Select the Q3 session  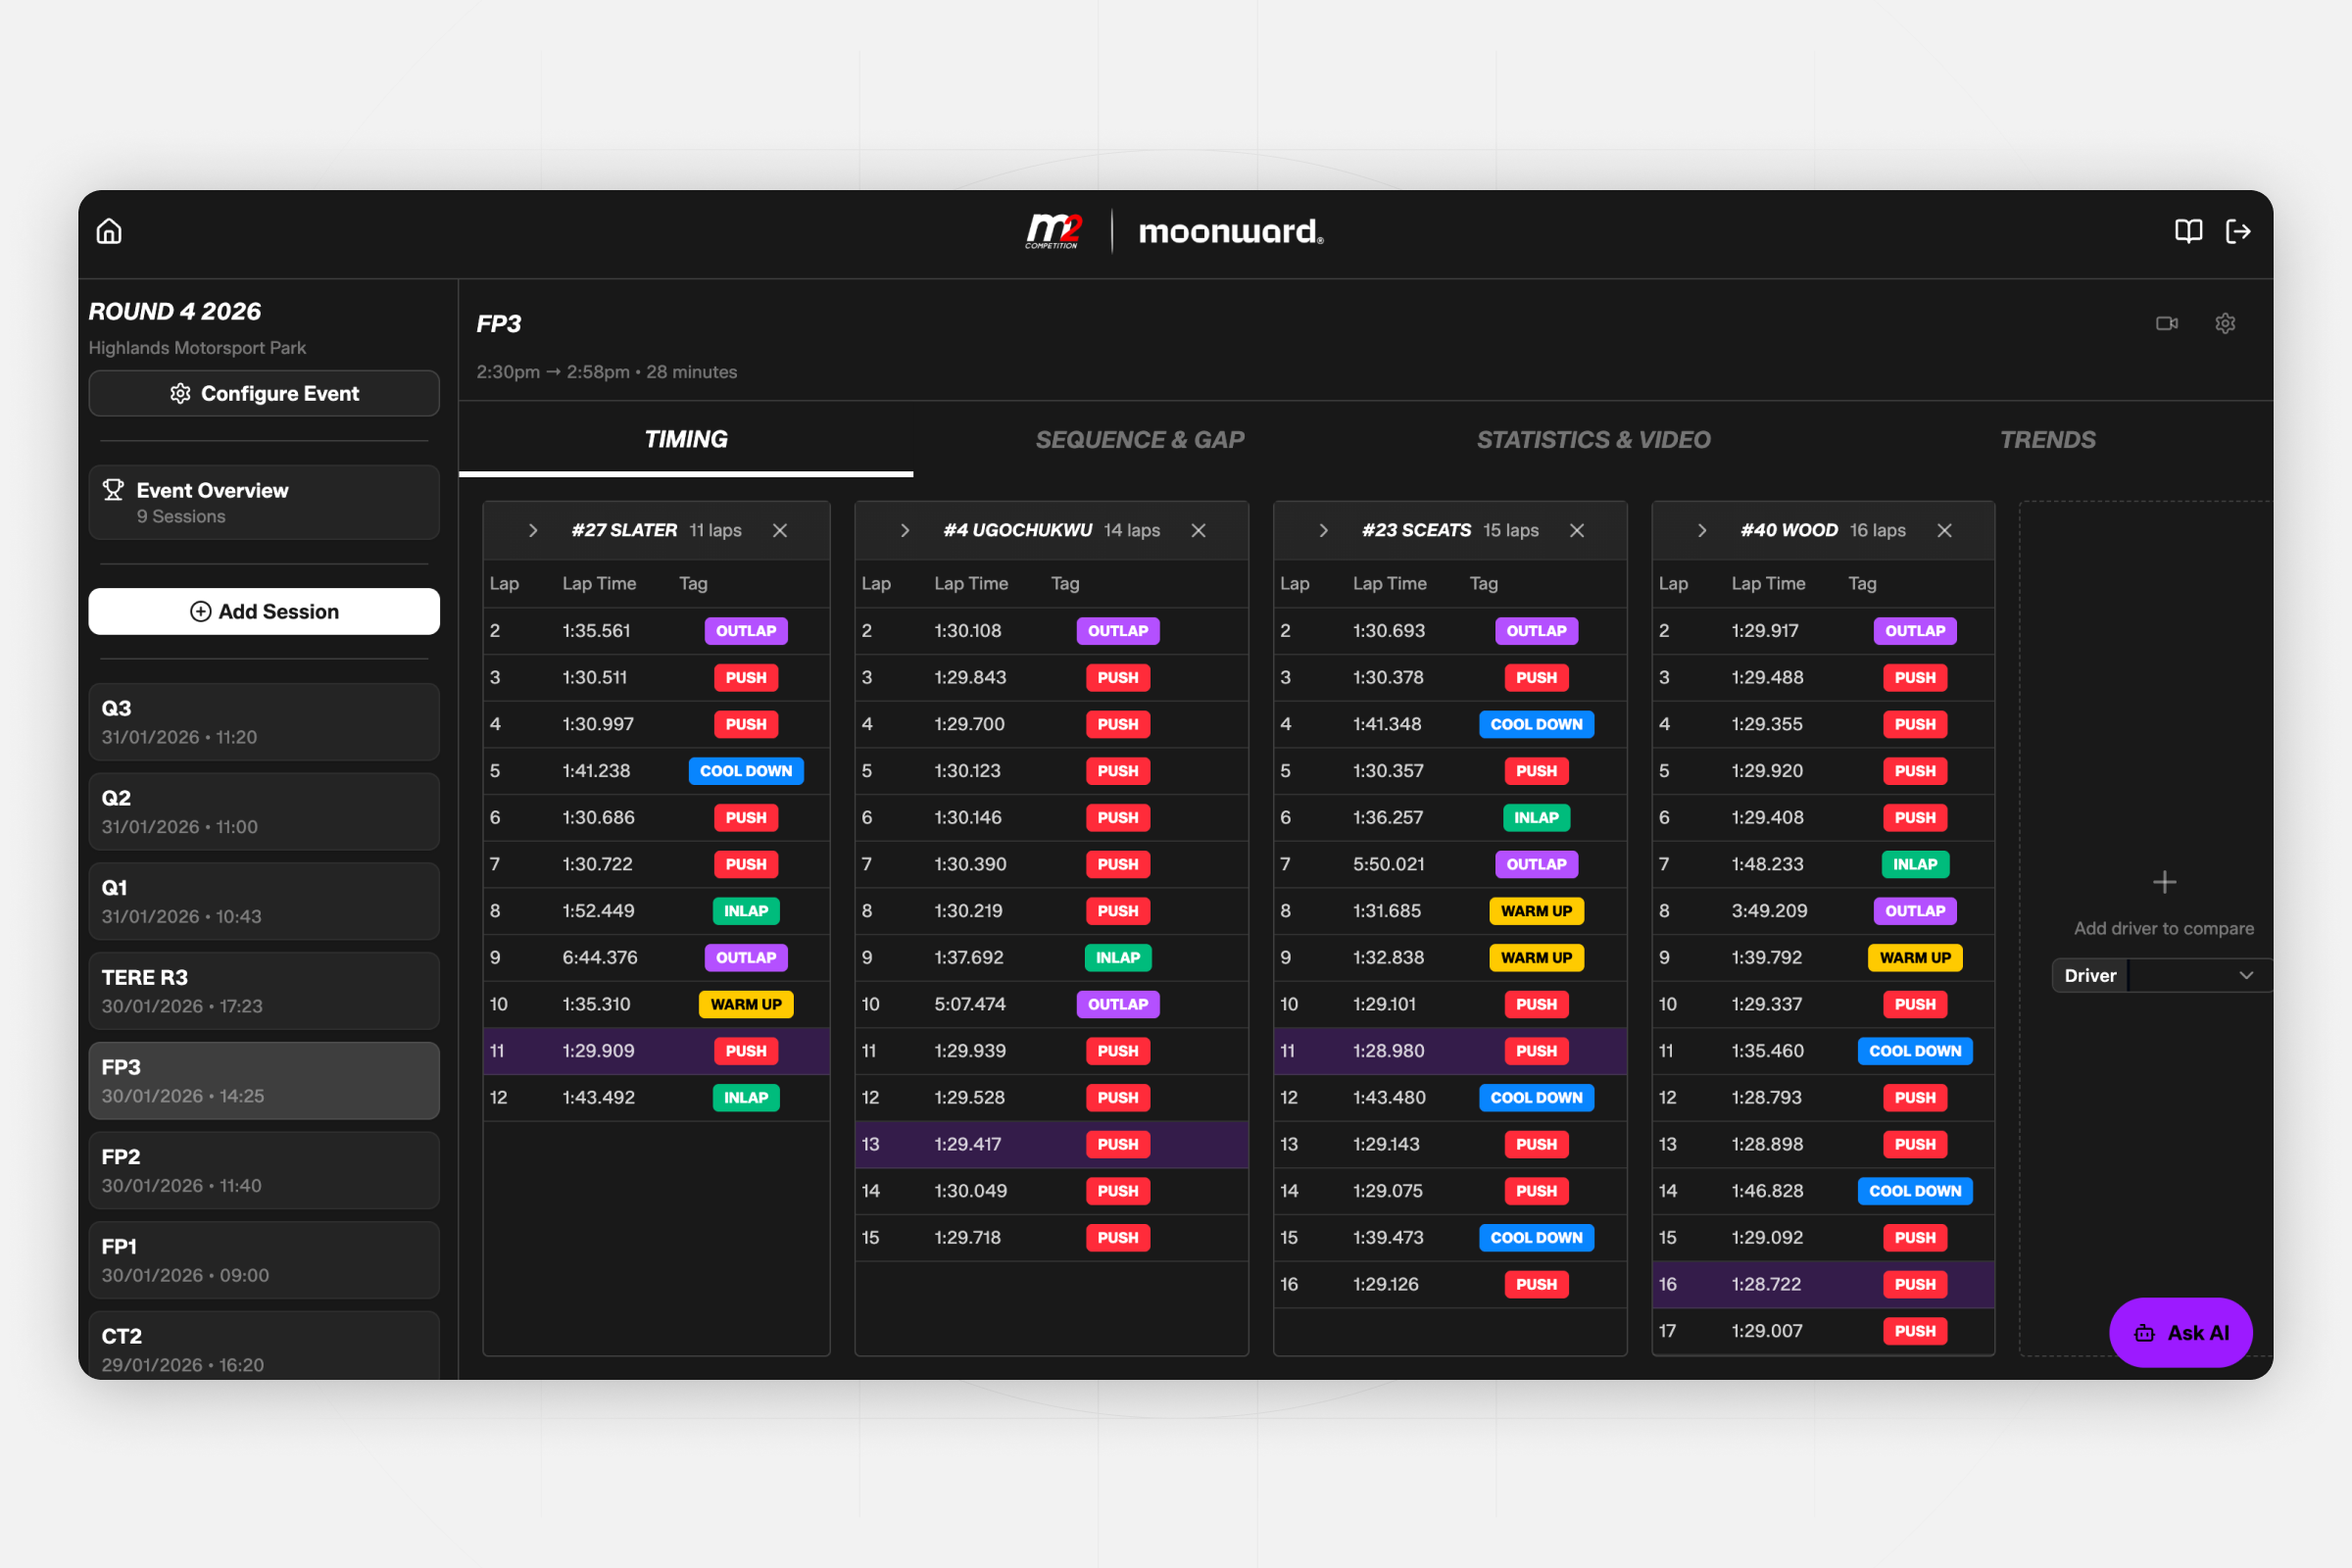(x=264, y=721)
